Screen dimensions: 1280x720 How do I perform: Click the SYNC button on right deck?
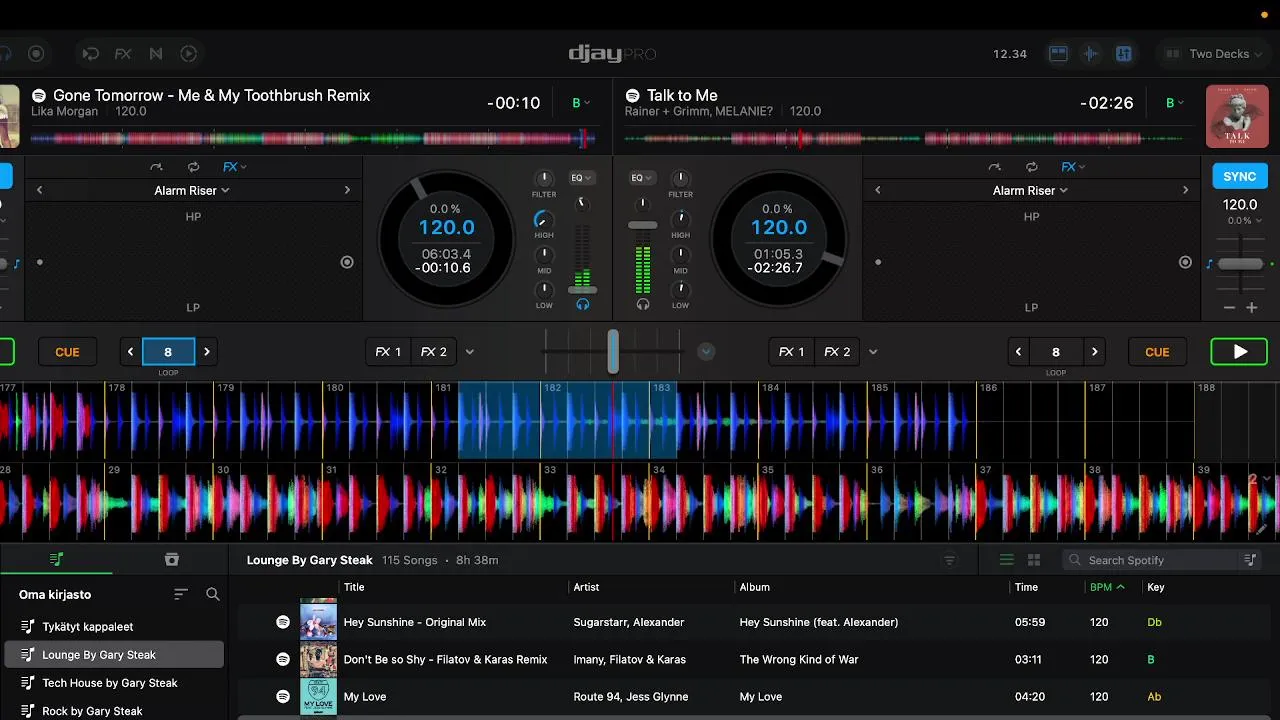coord(1240,176)
